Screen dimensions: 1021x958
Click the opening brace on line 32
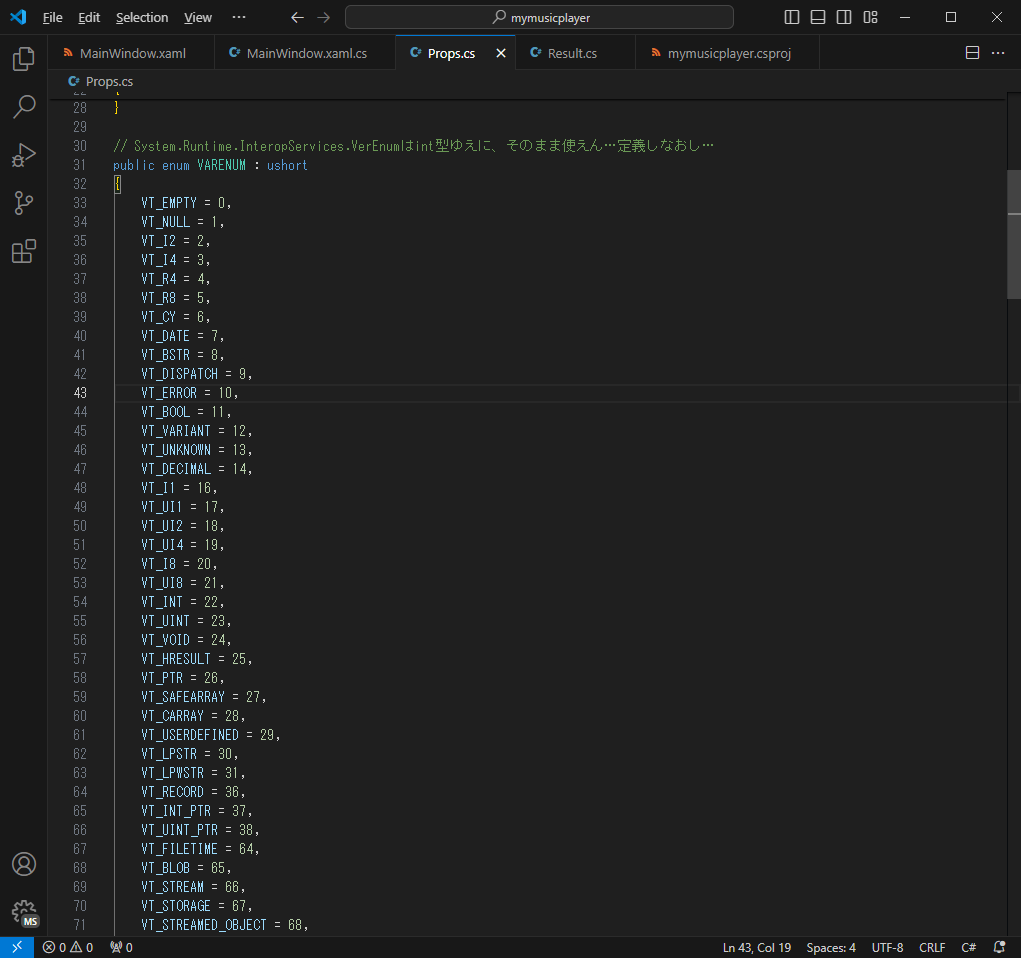pyautogui.click(x=117, y=184)
